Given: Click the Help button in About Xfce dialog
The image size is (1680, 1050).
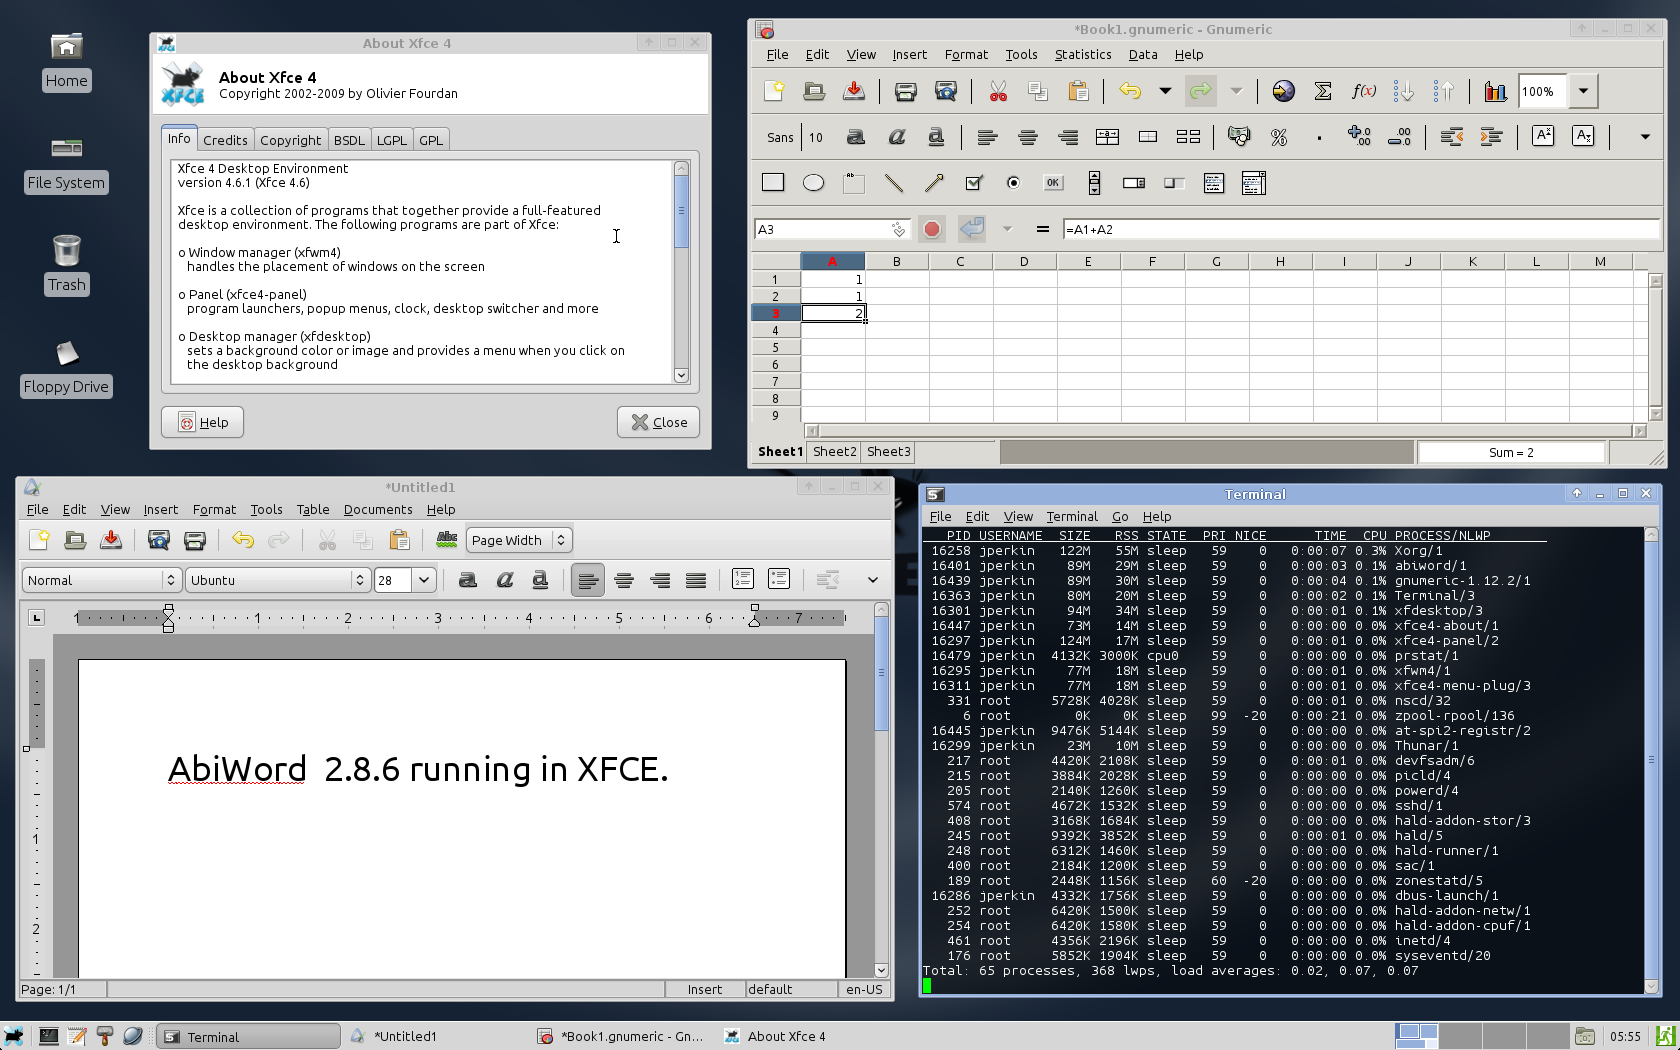Looking at the screenshot, I should pyautogui.click(x=202, y=422).
